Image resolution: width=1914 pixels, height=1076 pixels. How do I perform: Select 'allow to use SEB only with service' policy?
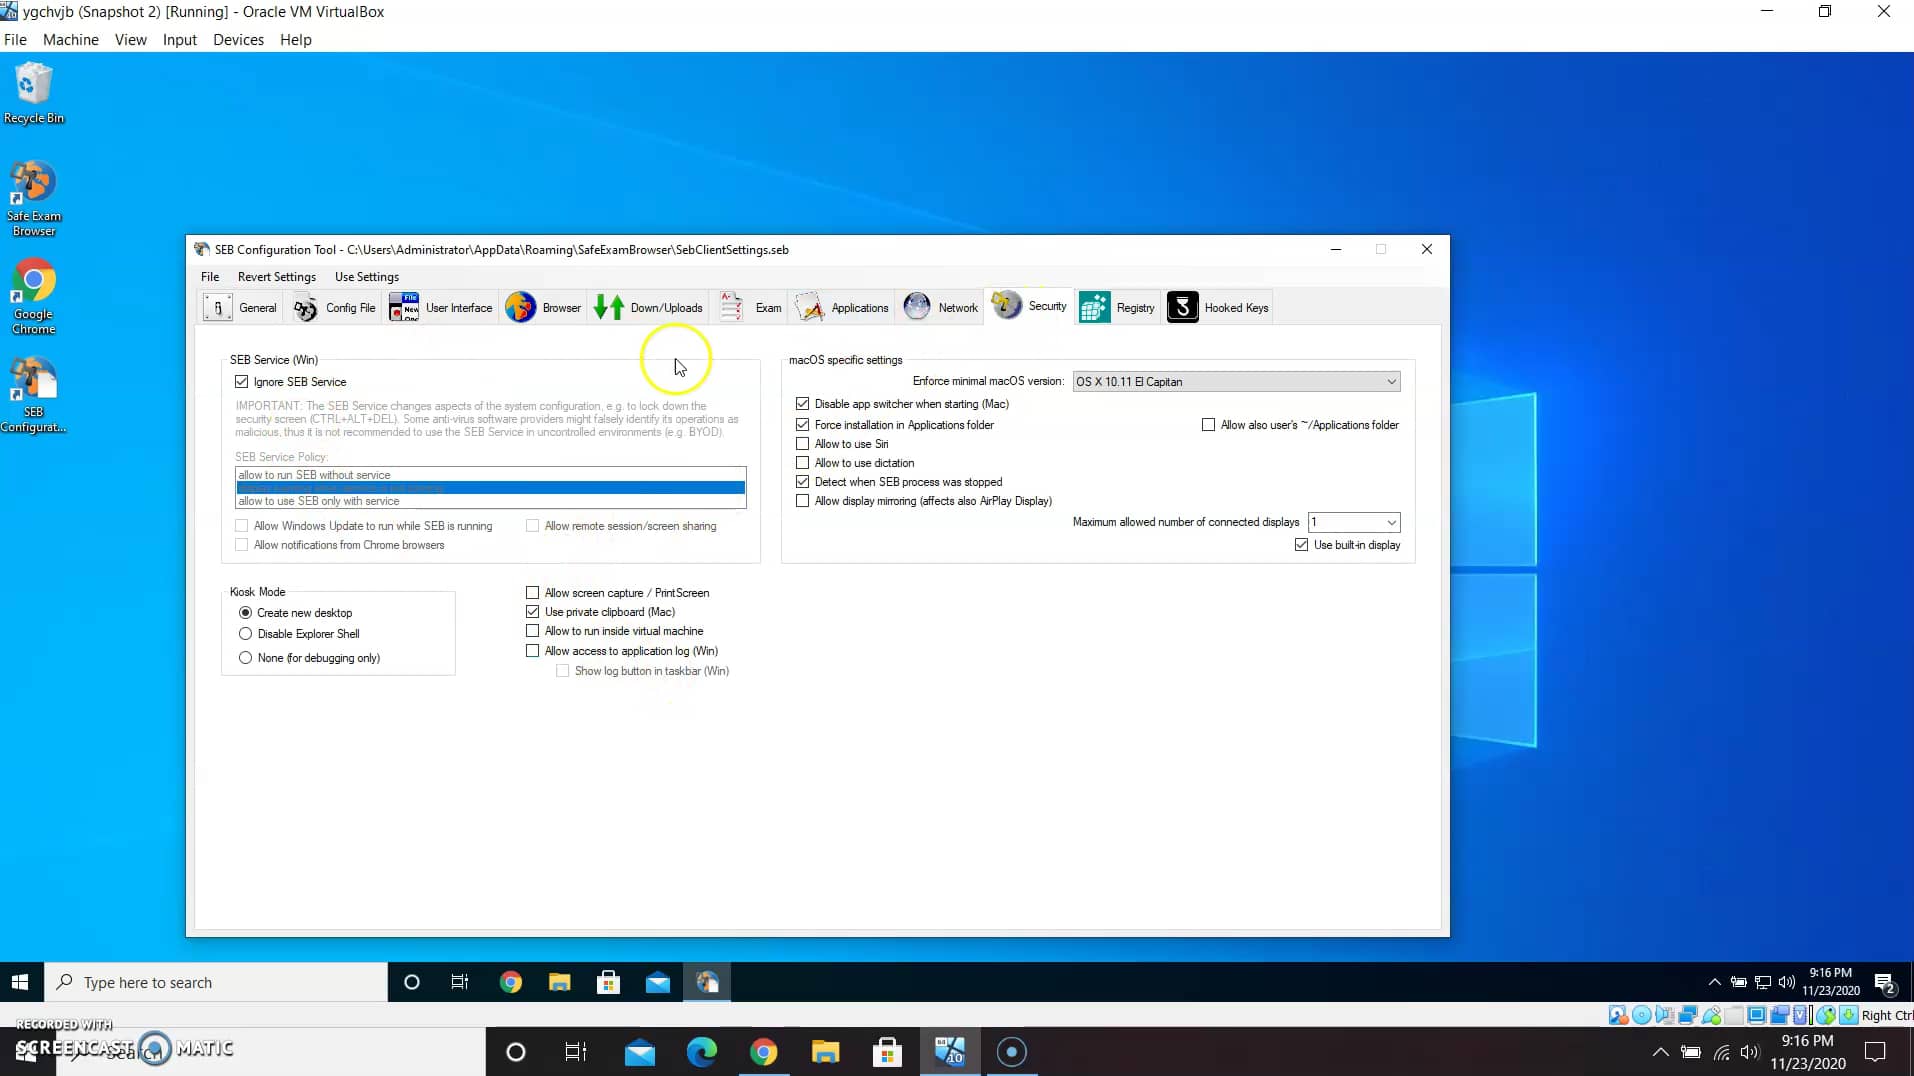point(318,500)
